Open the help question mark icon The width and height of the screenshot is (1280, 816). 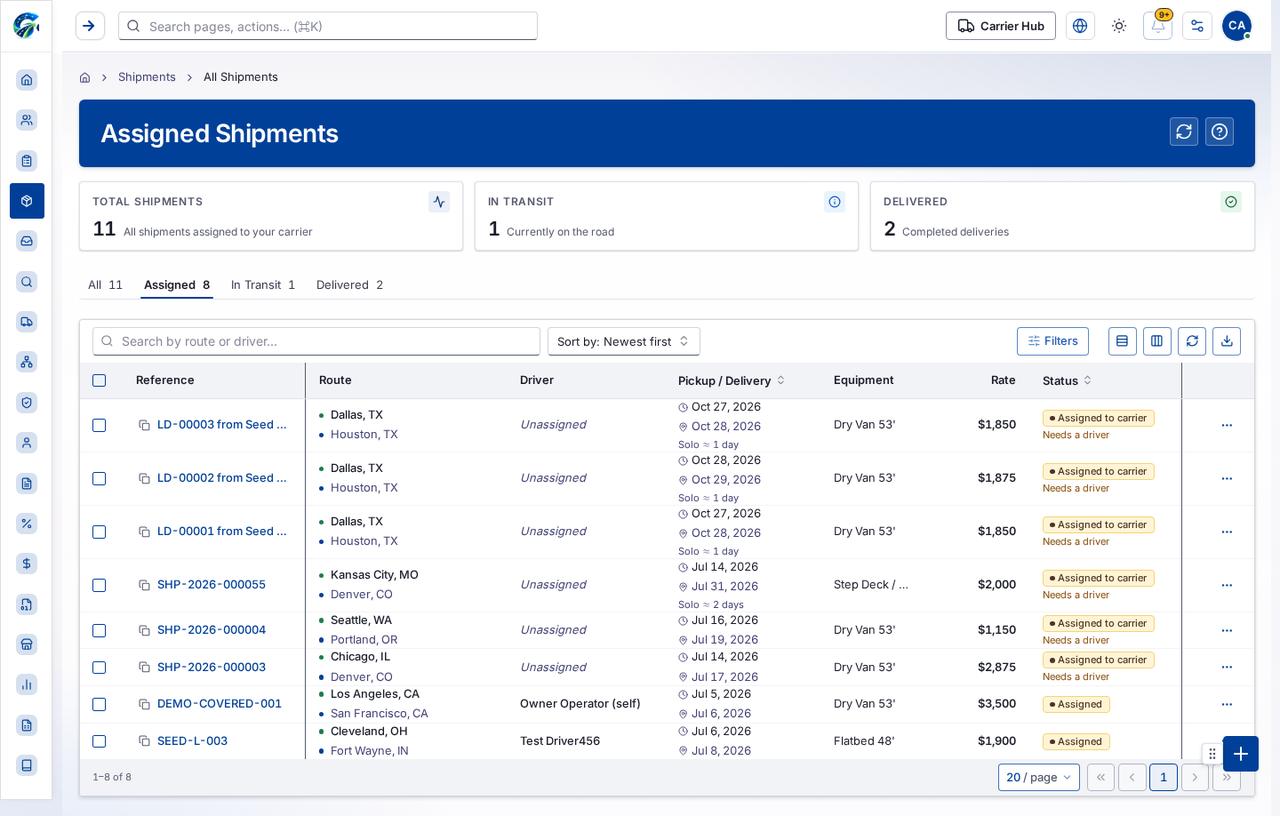pos(1219,132)
